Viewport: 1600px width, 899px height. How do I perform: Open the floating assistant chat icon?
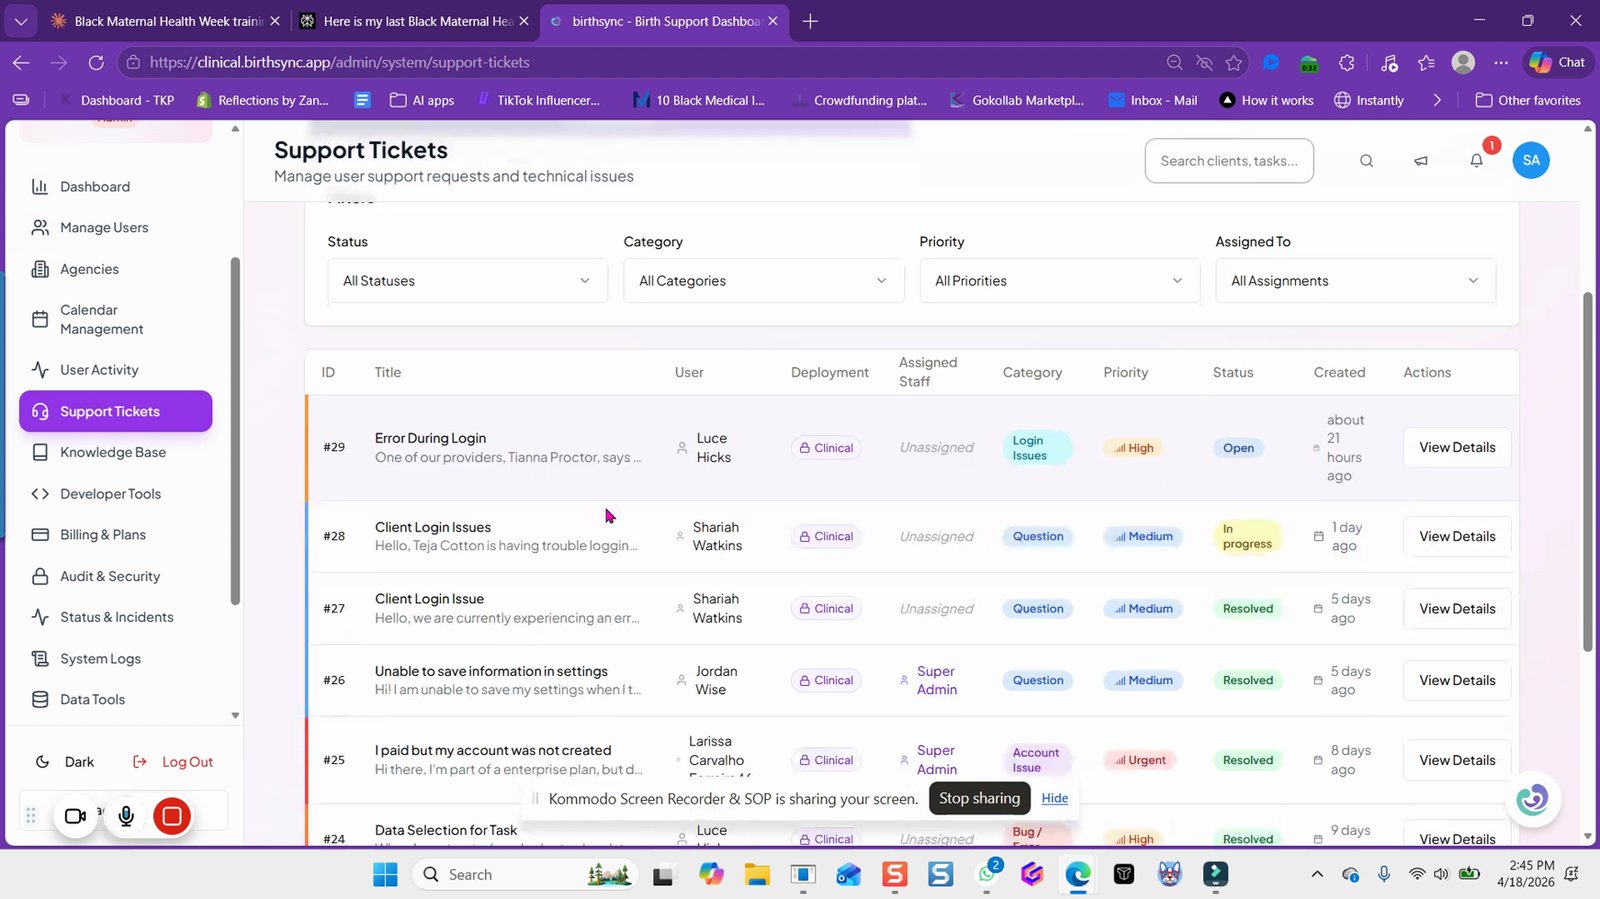click(x=1532, y=799)
